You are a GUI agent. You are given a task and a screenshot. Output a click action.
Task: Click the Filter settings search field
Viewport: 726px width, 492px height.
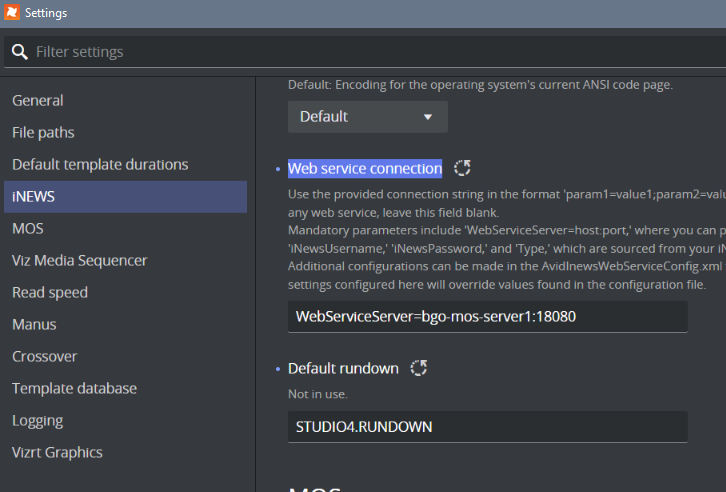tap(370, 52)
